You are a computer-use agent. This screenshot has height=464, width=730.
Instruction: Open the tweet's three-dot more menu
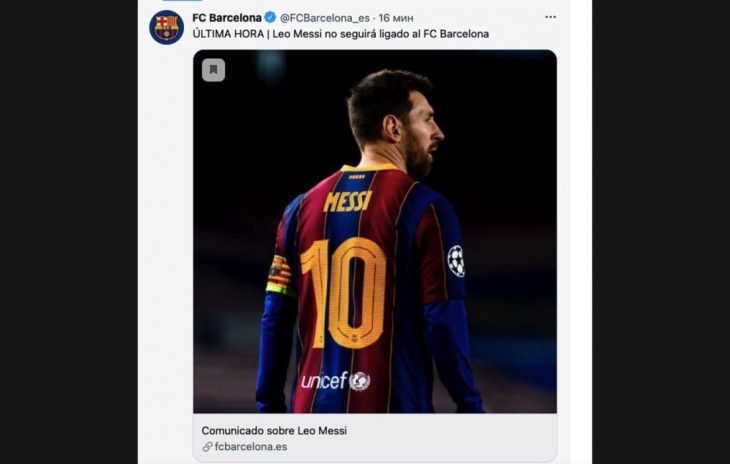550,17
